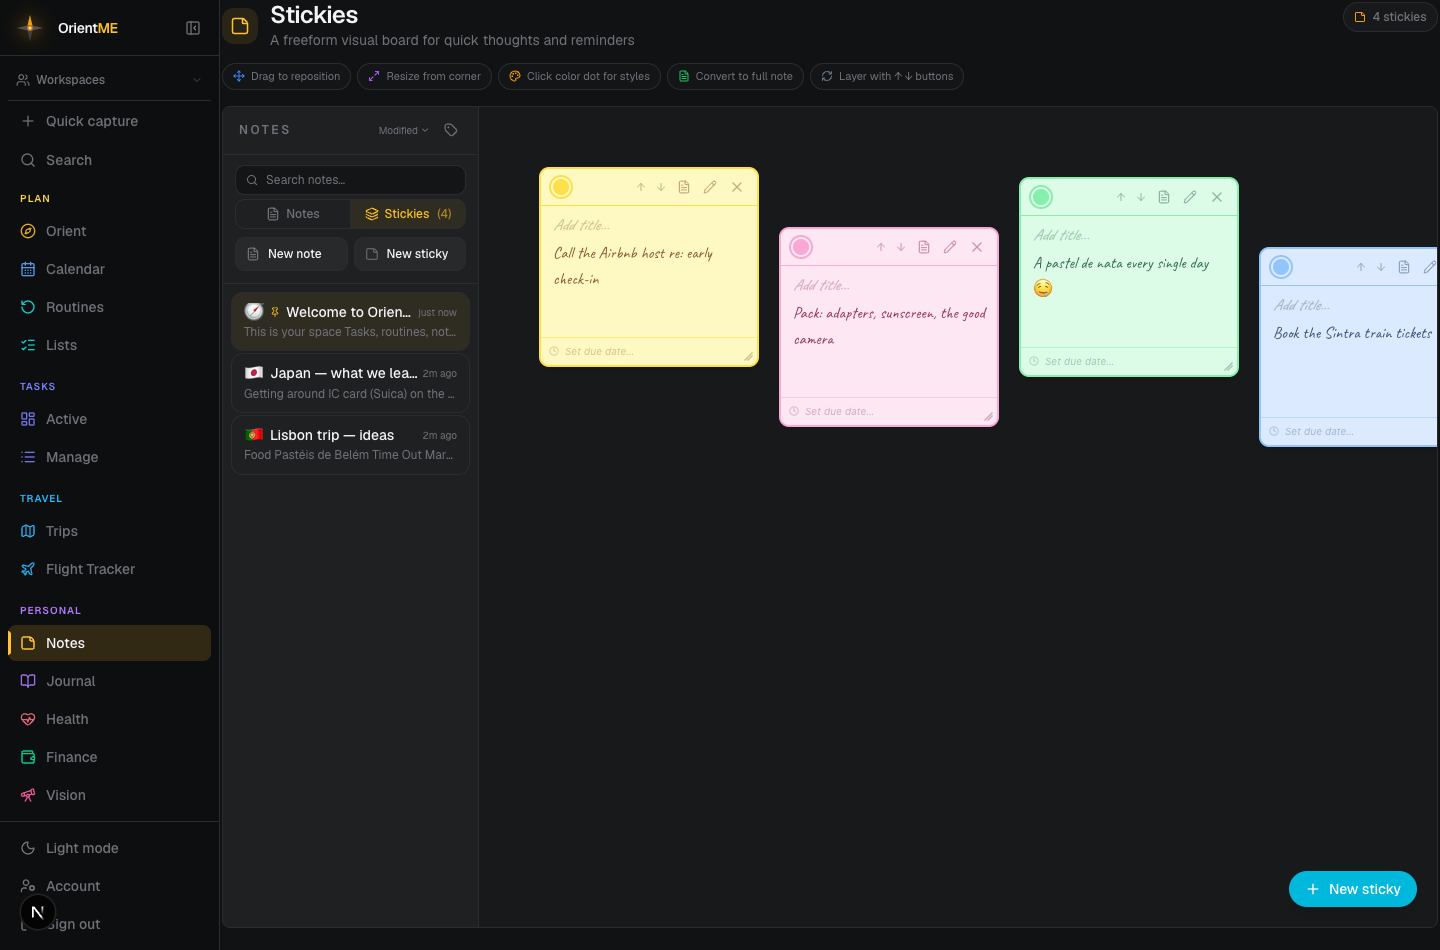Convert green sticky to full note

(x=1164, y=197)
